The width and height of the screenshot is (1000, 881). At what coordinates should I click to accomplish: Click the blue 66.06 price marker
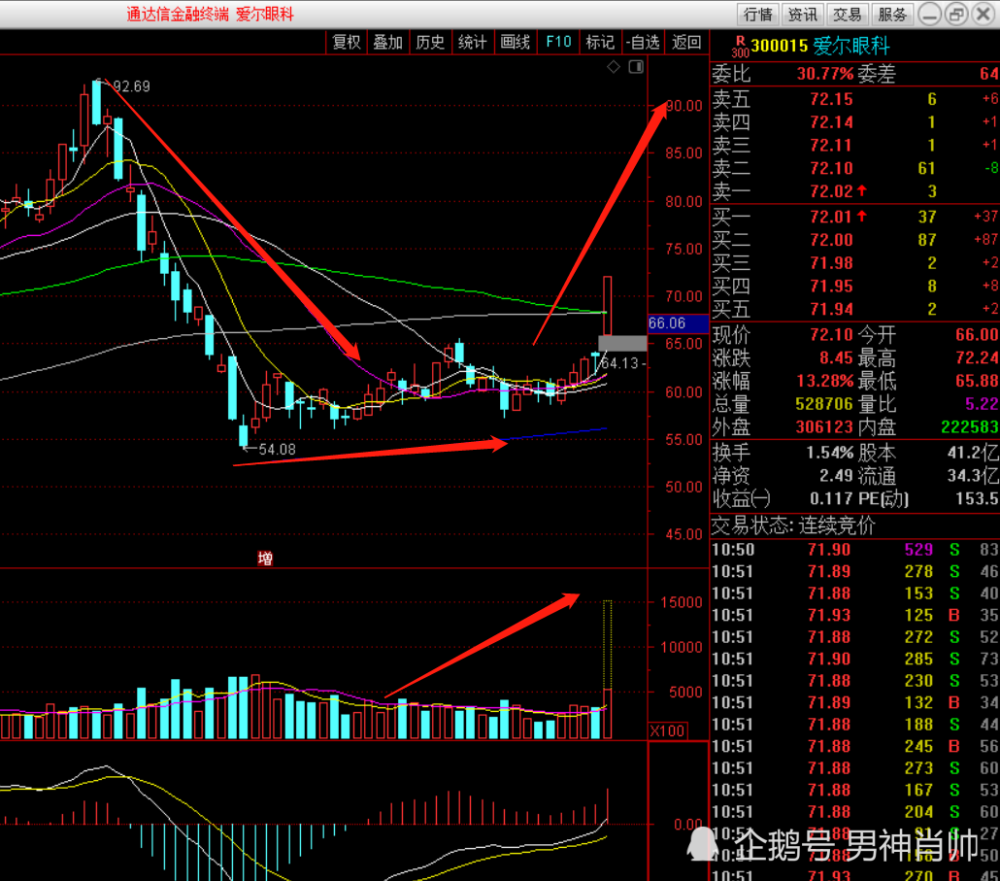pyautogui.click(x=678, y=323)
